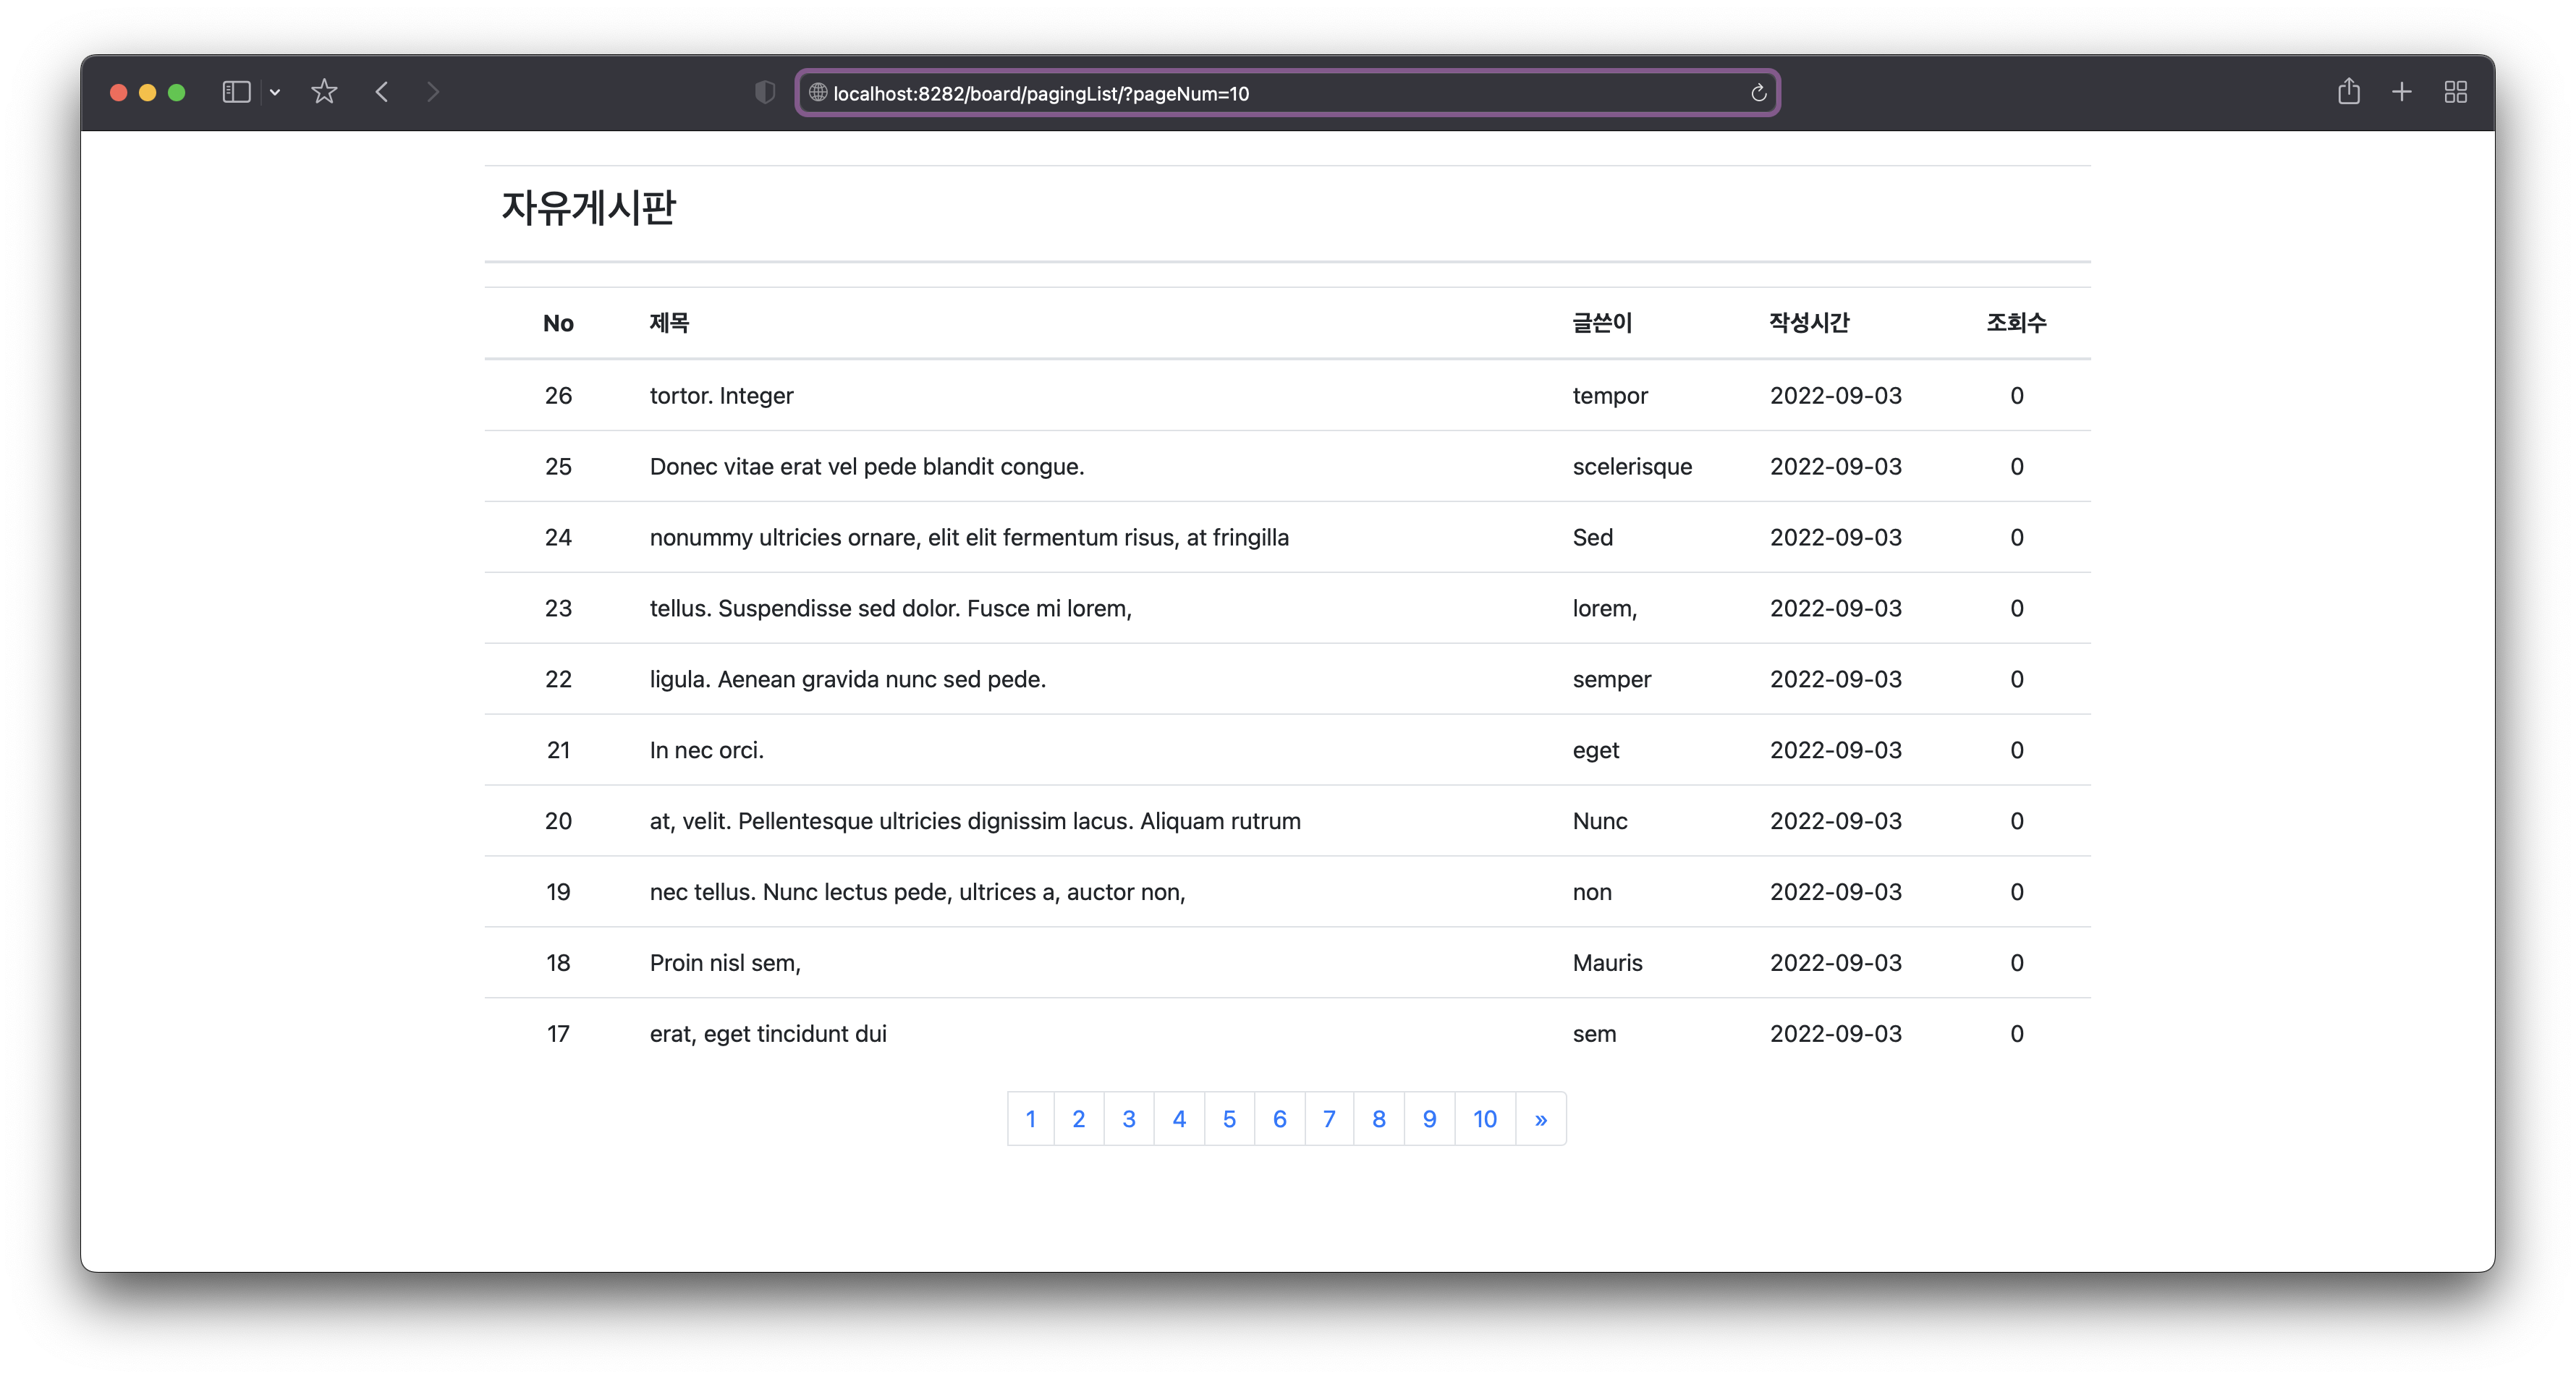Screen dimensions: 2576x1379
Task: Open post starting 'nec tellus. Nunc lectus'
Action: click(x=917, y=892)
